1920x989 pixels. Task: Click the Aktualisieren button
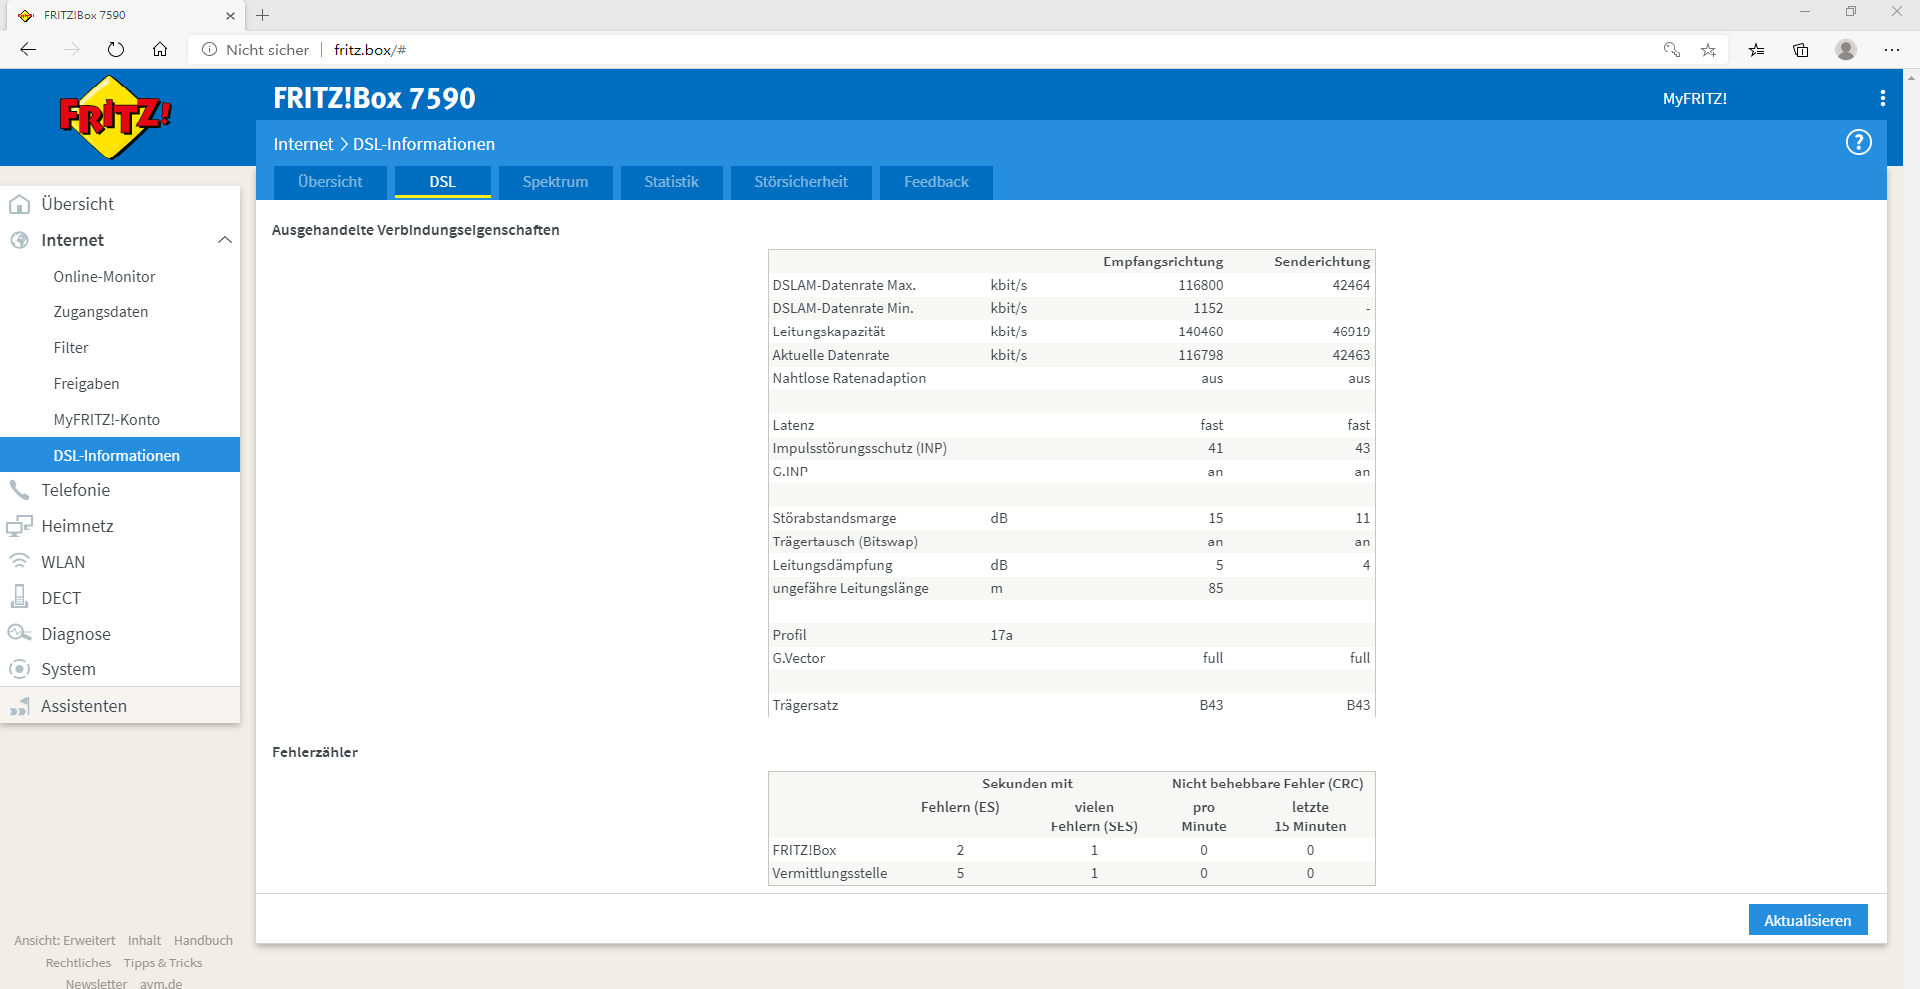(1807, 920)
